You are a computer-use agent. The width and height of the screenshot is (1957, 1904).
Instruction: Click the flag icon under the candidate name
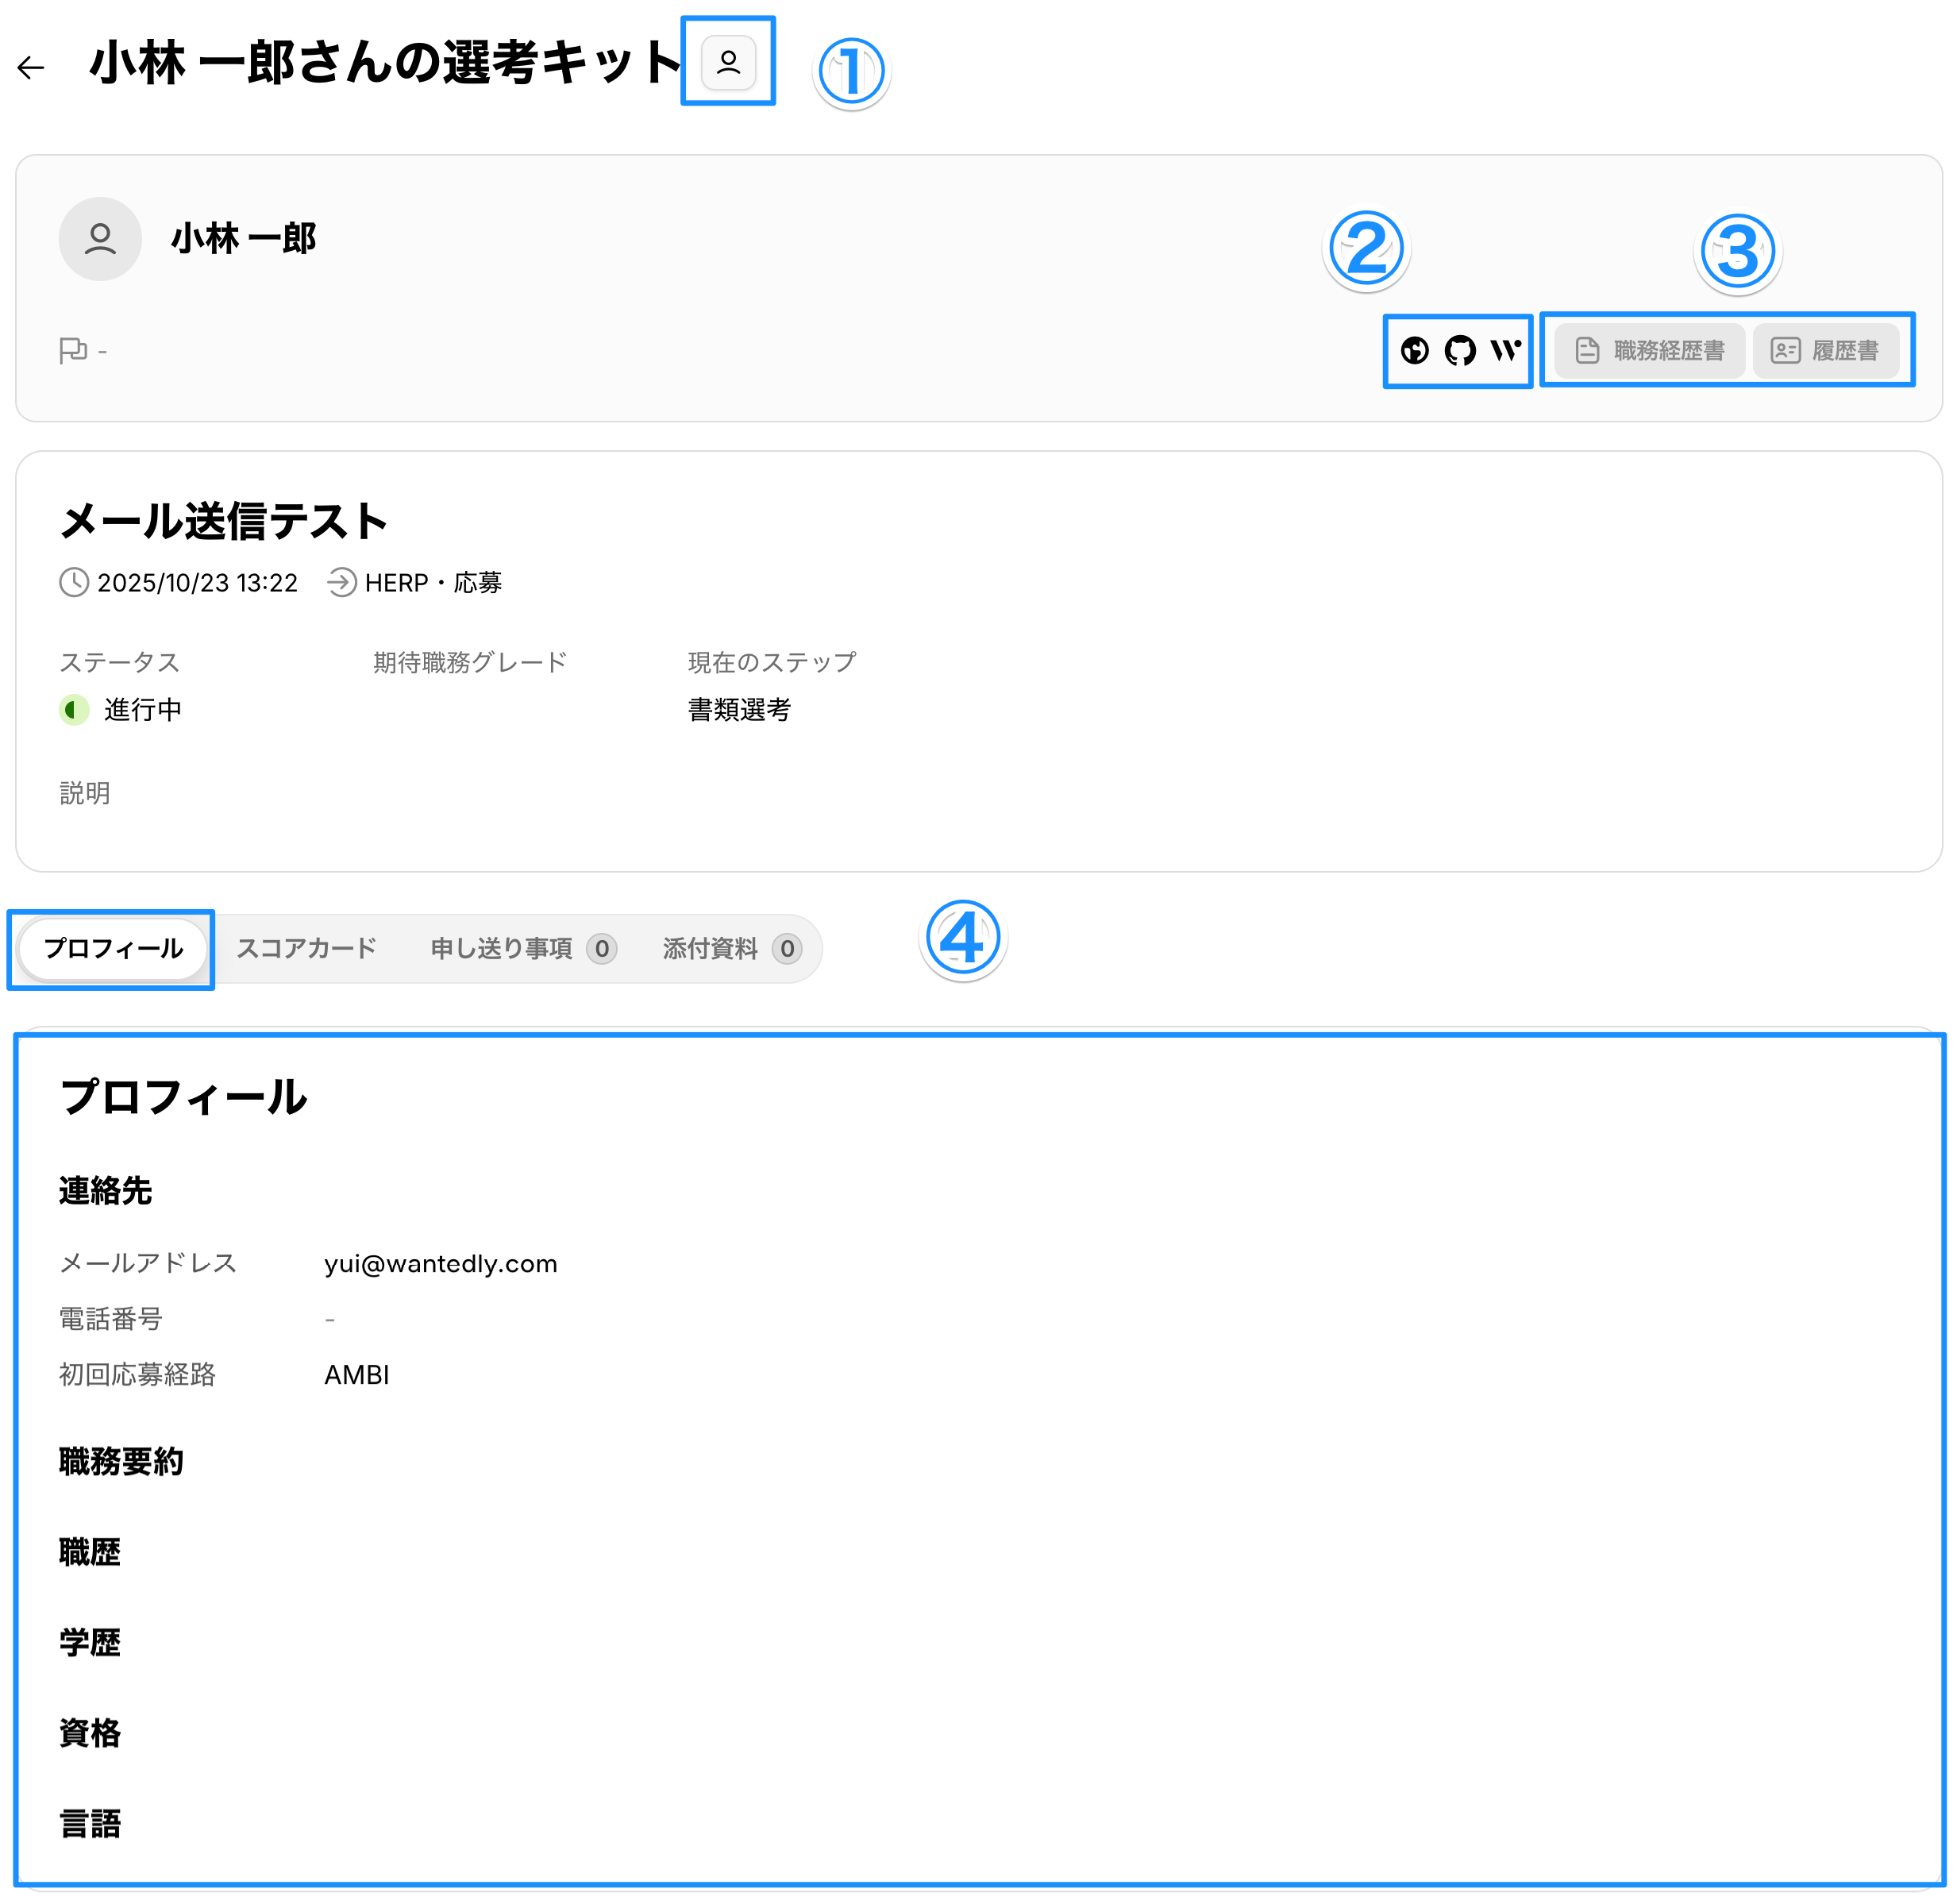pyautogui.click(x=73, y=351)
